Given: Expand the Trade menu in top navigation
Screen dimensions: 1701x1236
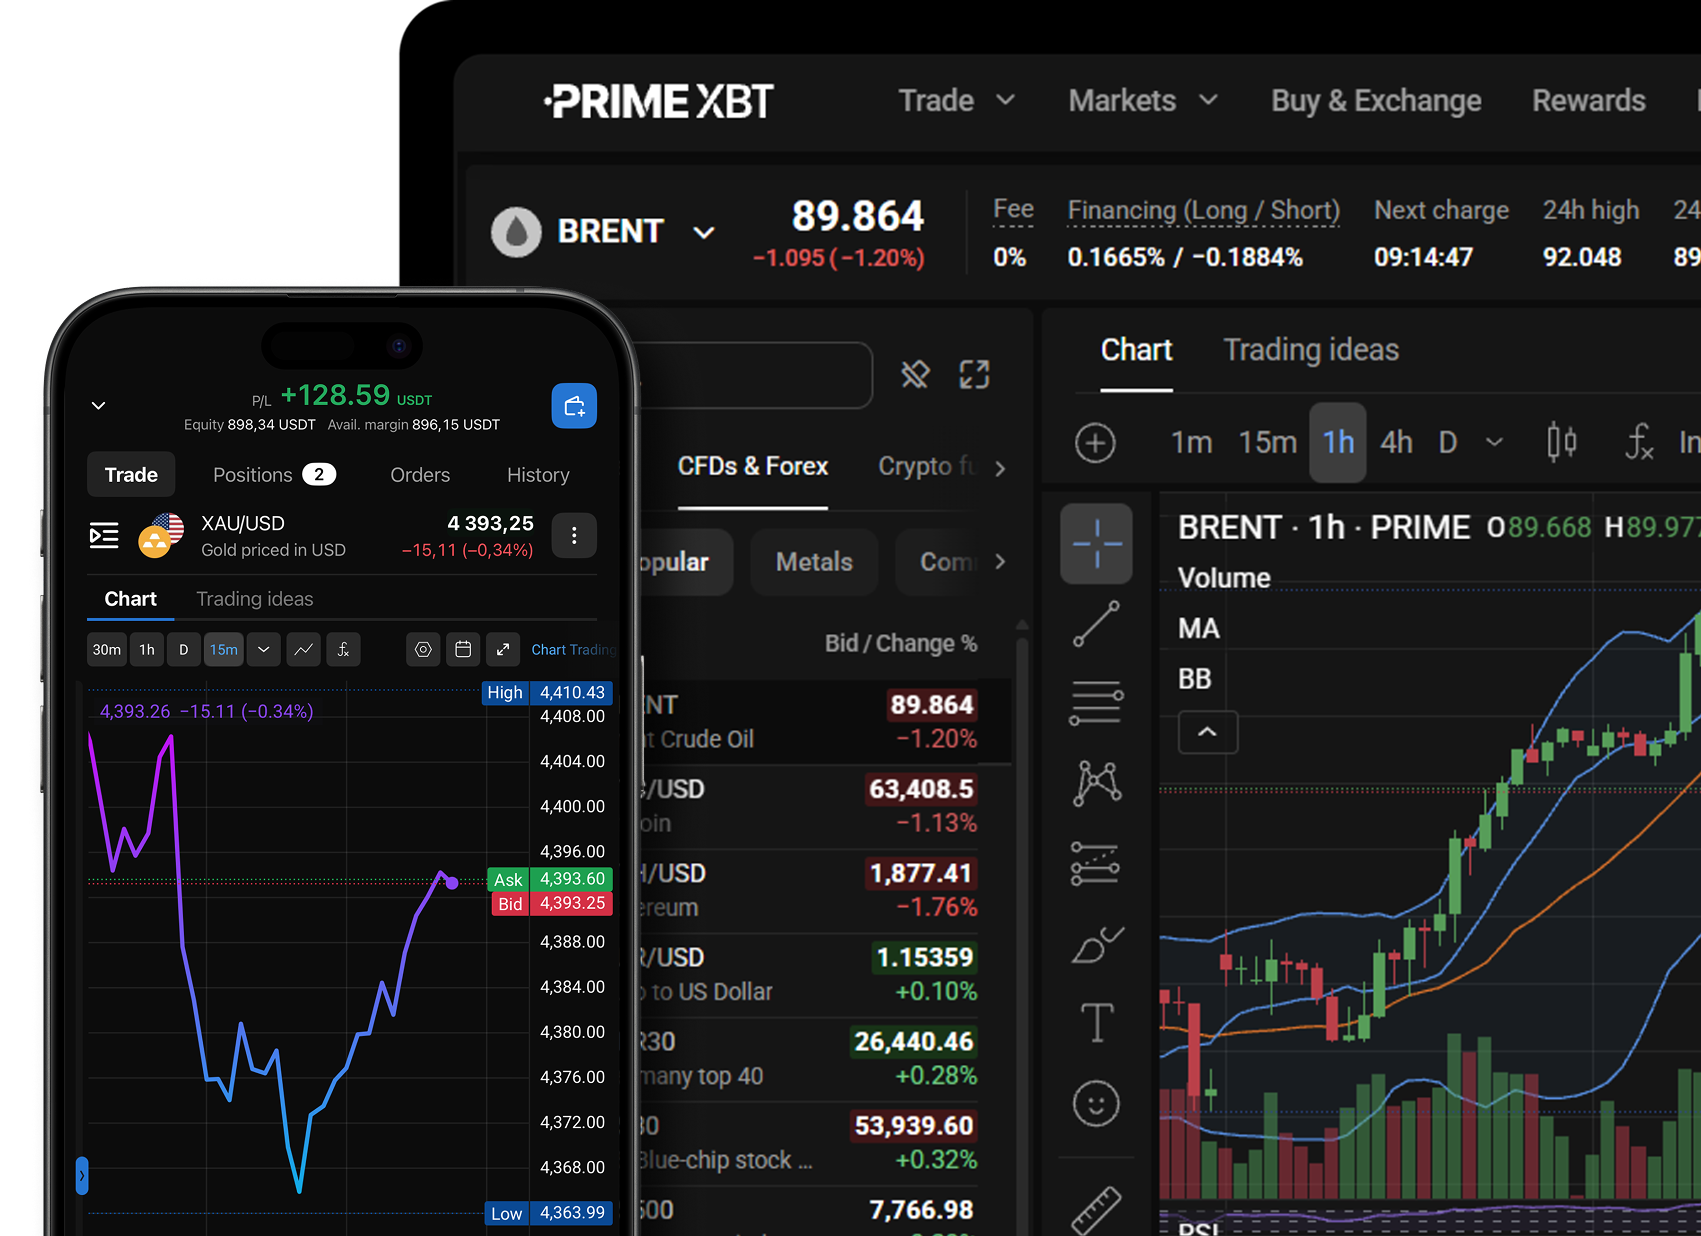Looking at the screenshot, I should [956, 100].
